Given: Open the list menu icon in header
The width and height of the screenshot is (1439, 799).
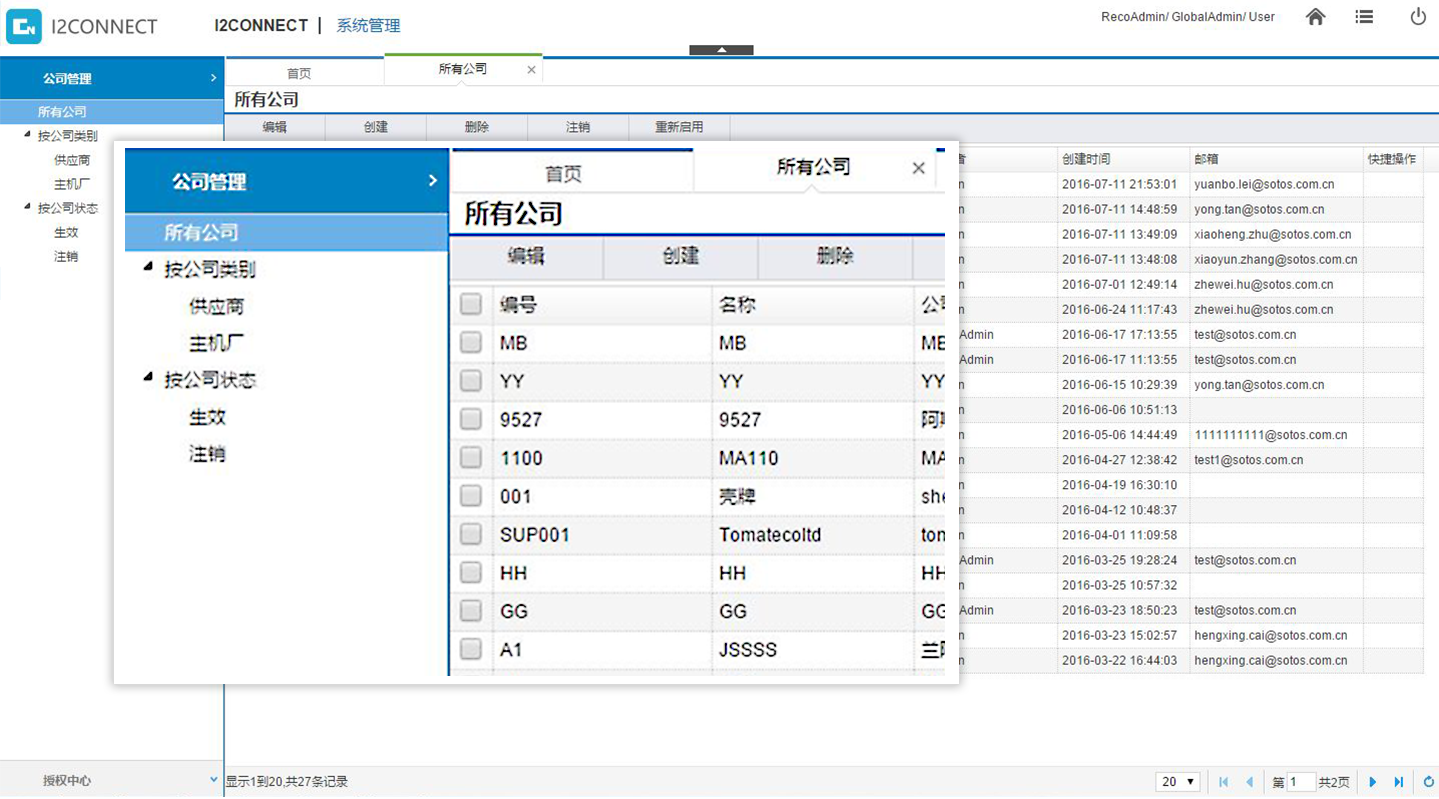Looking at the screenshot, I should click(1364, 17).
